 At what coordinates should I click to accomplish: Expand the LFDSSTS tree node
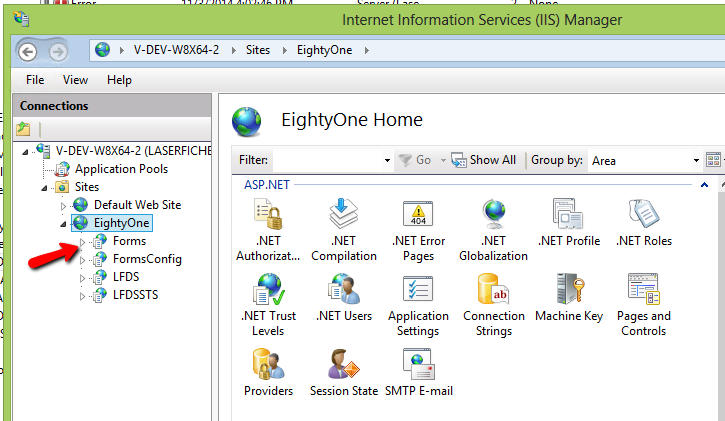(x=82, y=296)
